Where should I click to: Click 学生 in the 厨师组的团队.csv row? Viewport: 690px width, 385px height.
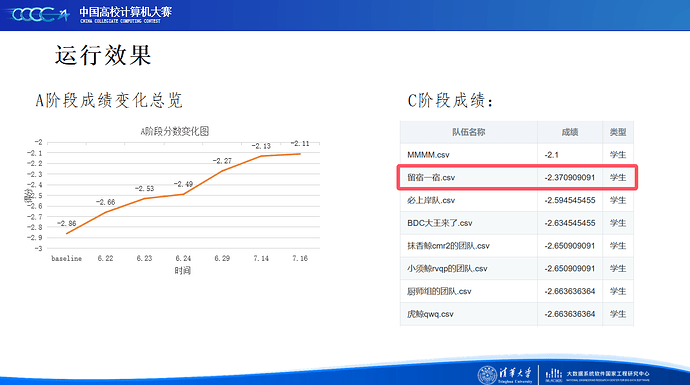pos(618,291)
